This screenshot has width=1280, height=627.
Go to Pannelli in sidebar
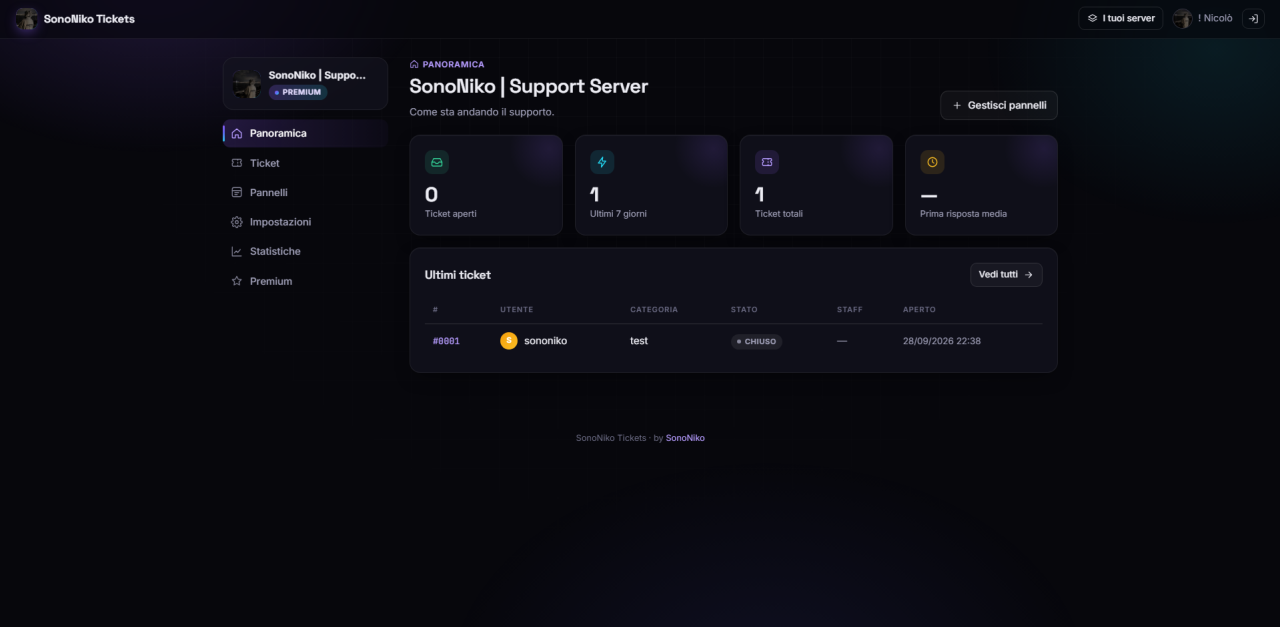[x=305, y=192]
